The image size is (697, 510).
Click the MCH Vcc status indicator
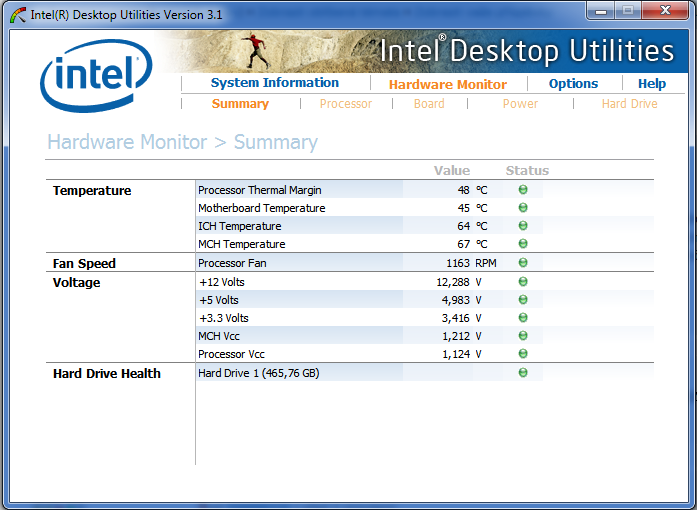coord(523,336)
